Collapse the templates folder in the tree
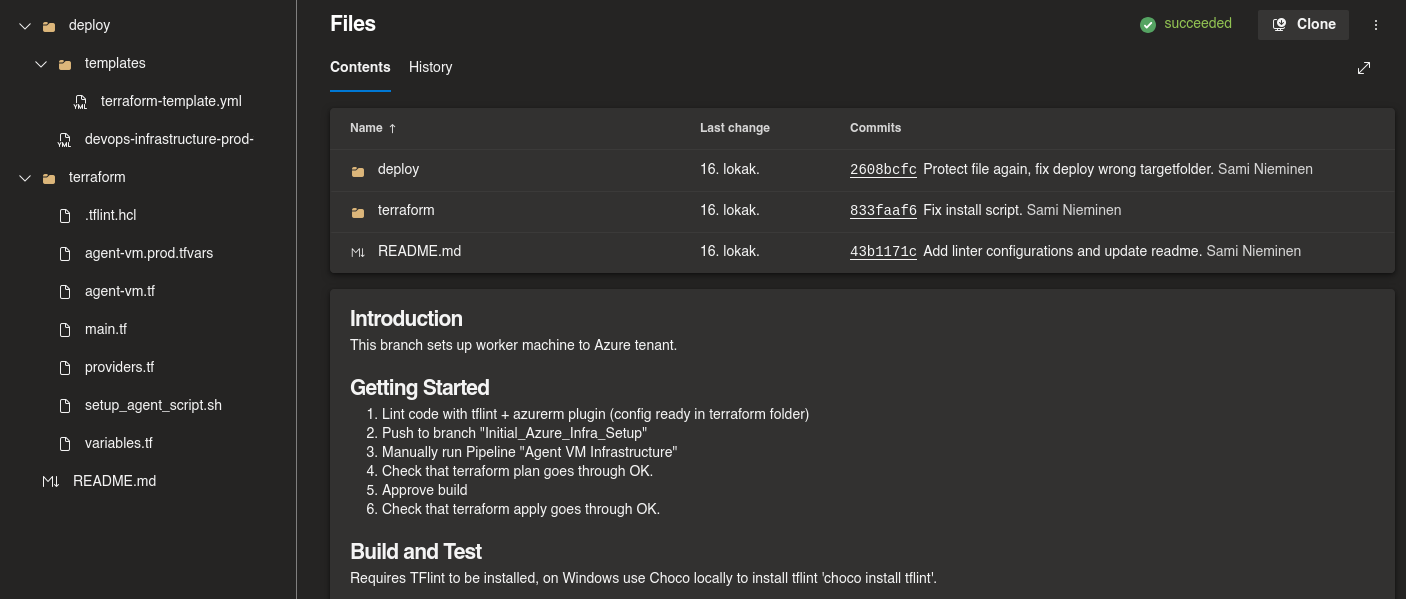This screenshot has height=599, width=1406. (x=41, y=63)
